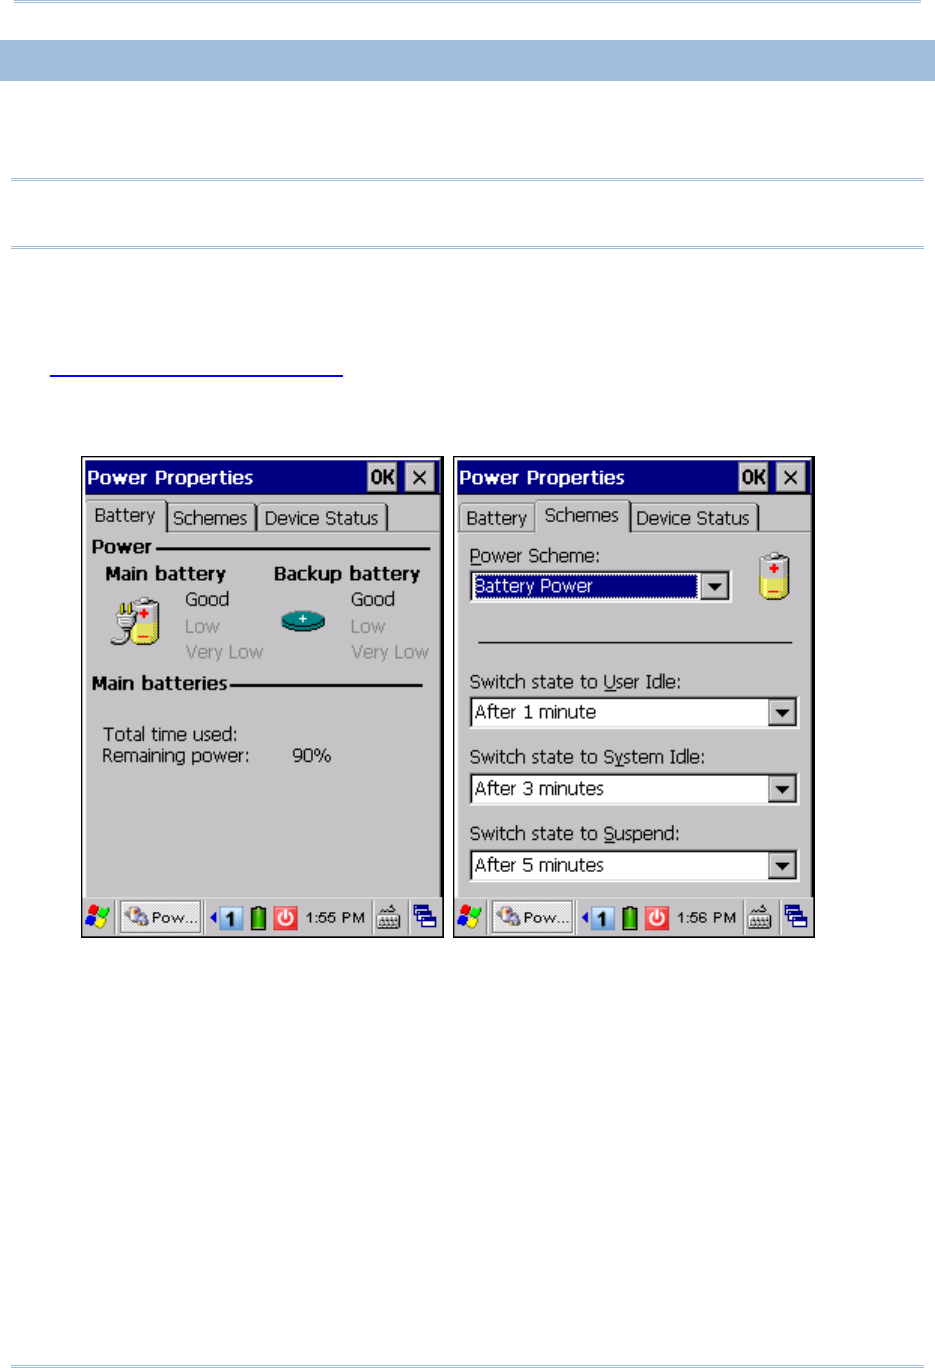Select the Battery tab in the right window
935x1368 pixels.
pos(496,518)
